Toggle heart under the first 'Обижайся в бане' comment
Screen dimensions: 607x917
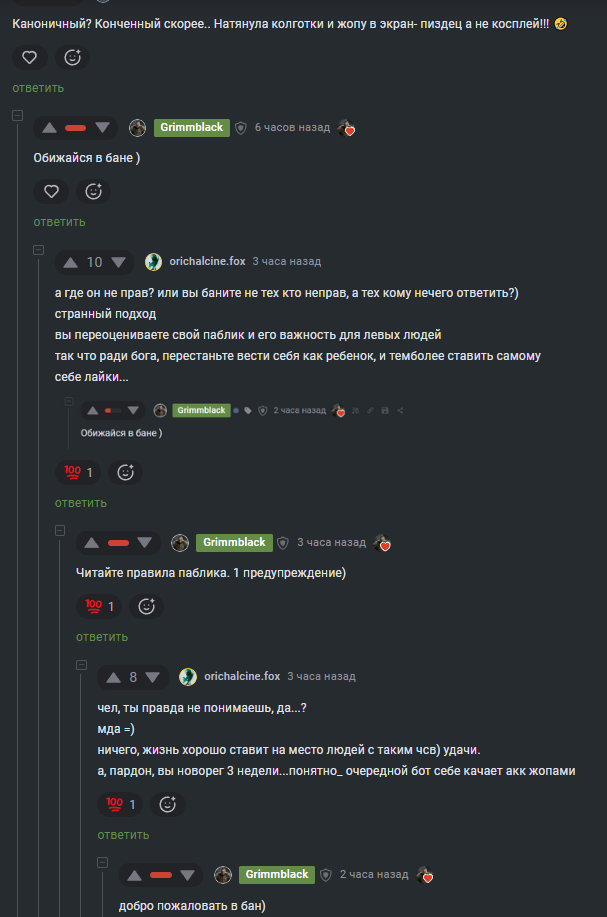tap(51, 191)
